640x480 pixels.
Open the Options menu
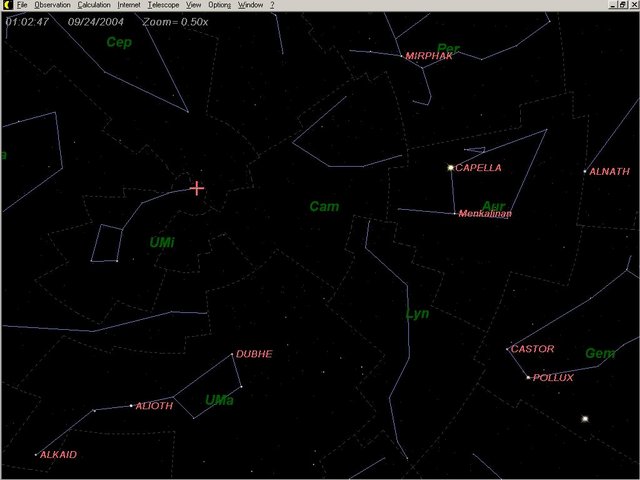coord(219,5)
